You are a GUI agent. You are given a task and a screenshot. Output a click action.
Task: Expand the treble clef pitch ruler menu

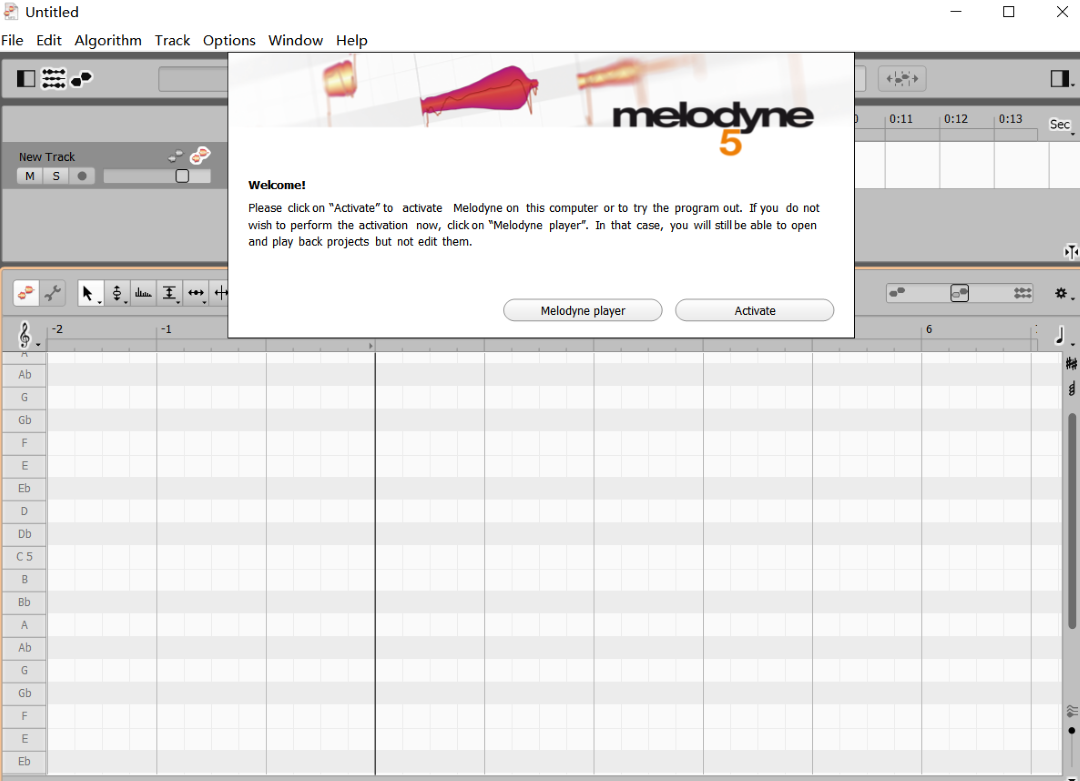(27, 335)
